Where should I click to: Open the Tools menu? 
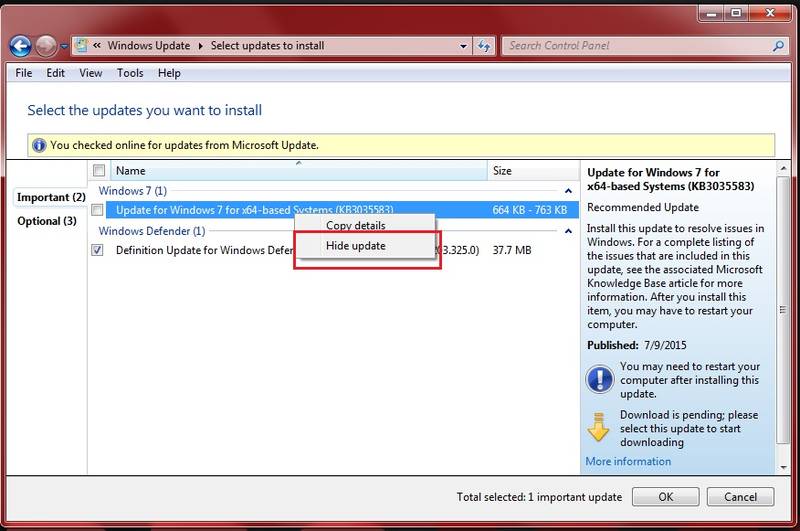tap(130, 73)
